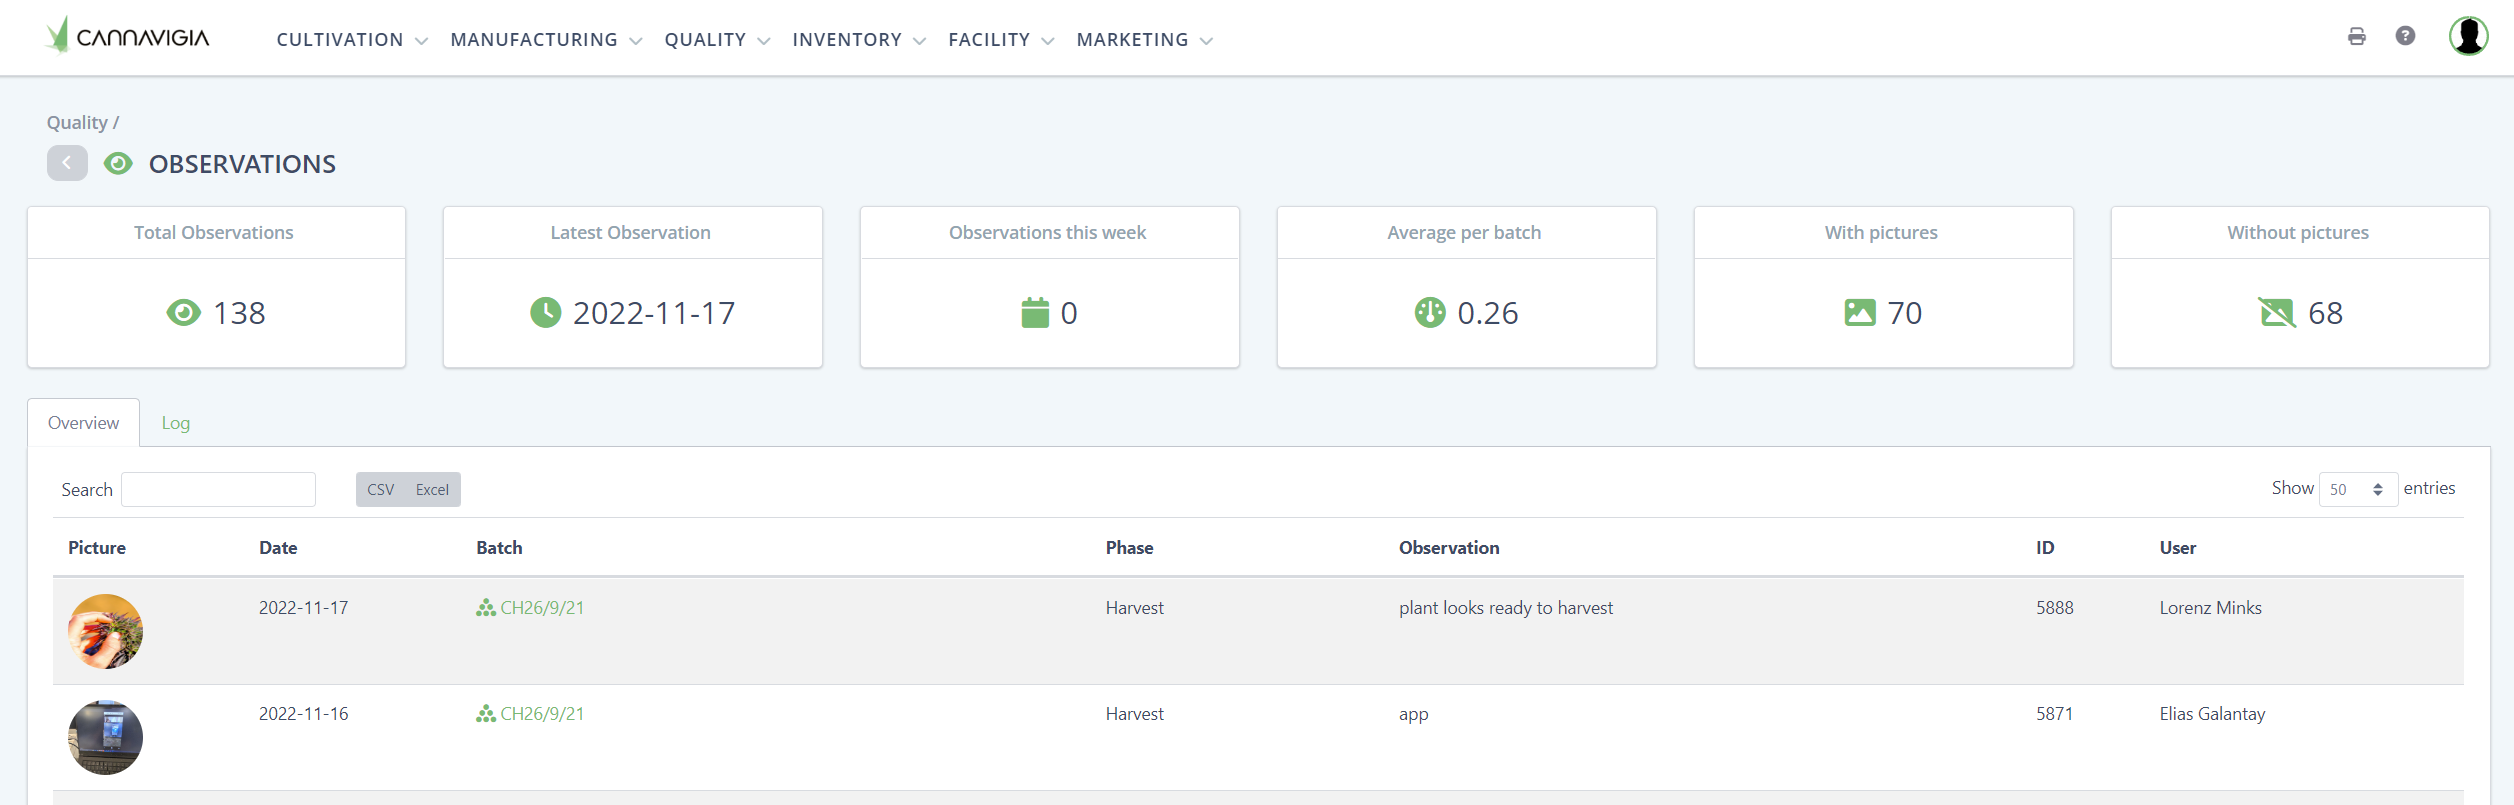Open the Show entries count selector

point(2357,489)
